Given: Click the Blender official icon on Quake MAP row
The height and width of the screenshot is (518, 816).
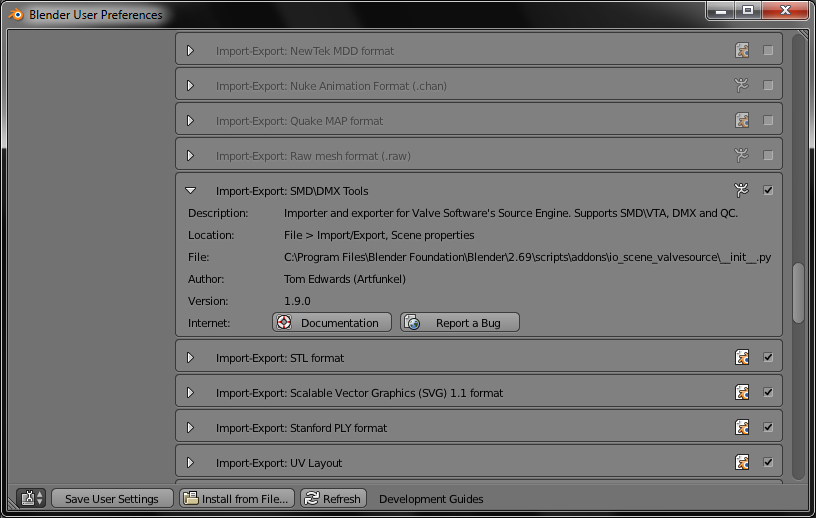Looking at the screenshot, I should [x=742, y=121].
